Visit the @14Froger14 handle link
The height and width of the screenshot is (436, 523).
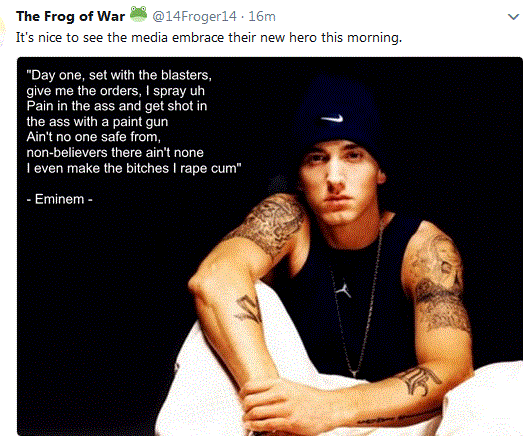point(194,16)
